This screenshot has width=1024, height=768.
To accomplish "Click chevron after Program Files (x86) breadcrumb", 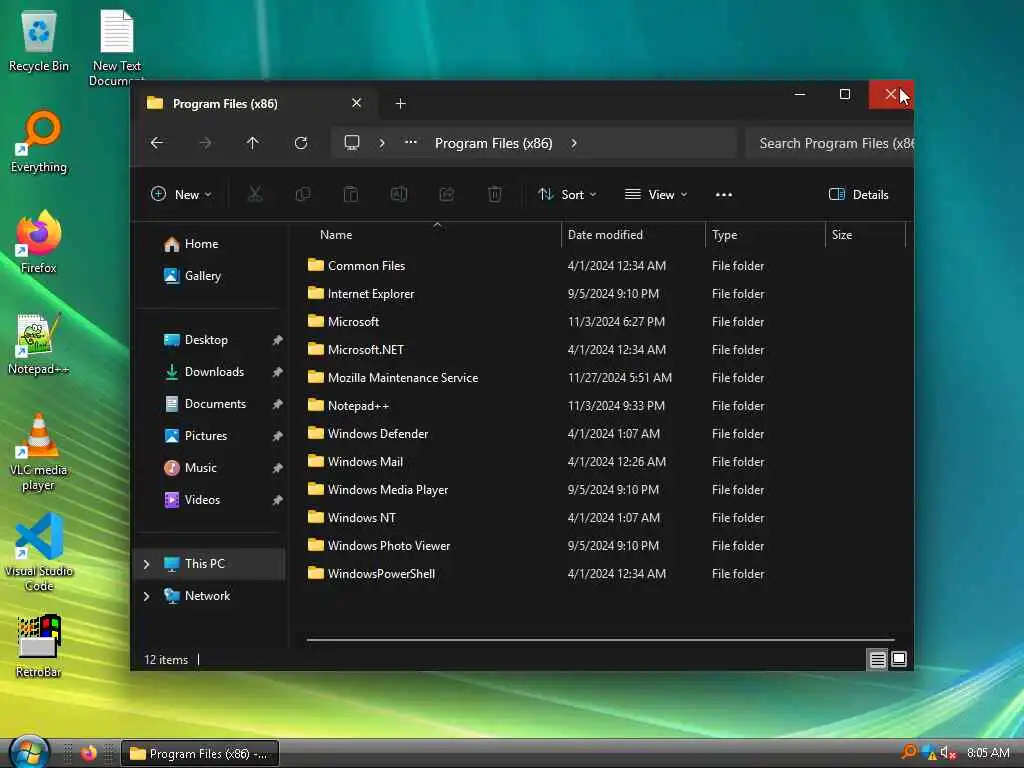I will tap(573, 143).
